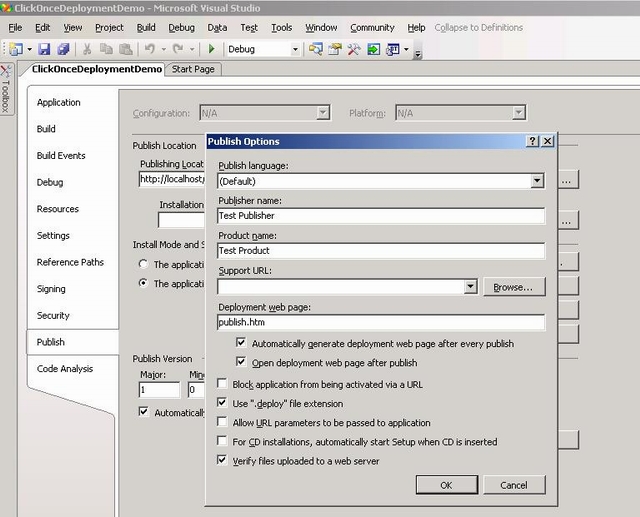Click the Major version number field

point(159,389)
